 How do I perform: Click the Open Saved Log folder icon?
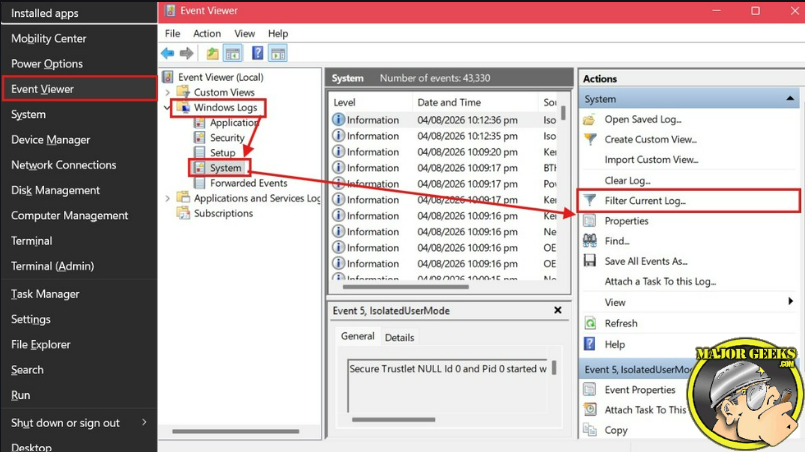coord(589,120)
